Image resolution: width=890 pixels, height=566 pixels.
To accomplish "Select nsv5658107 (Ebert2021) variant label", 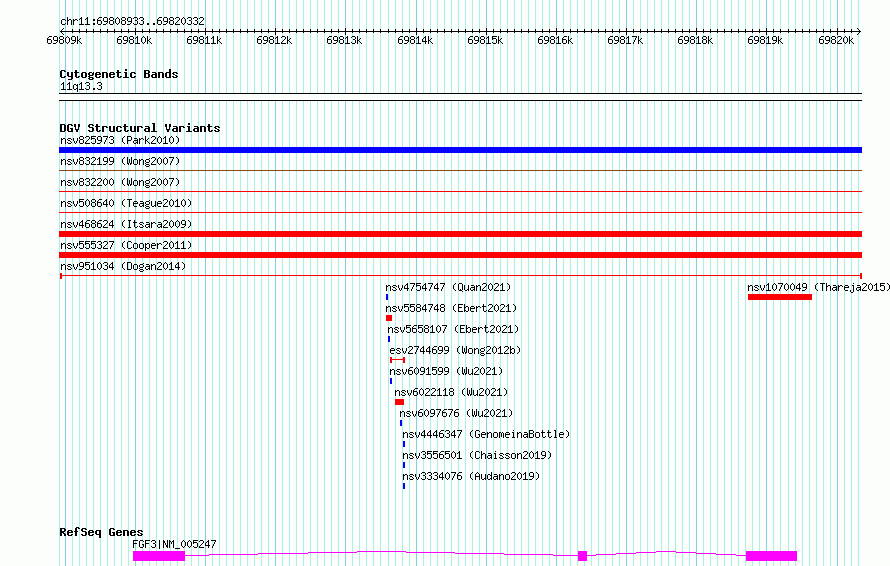I will coord(453,329).
